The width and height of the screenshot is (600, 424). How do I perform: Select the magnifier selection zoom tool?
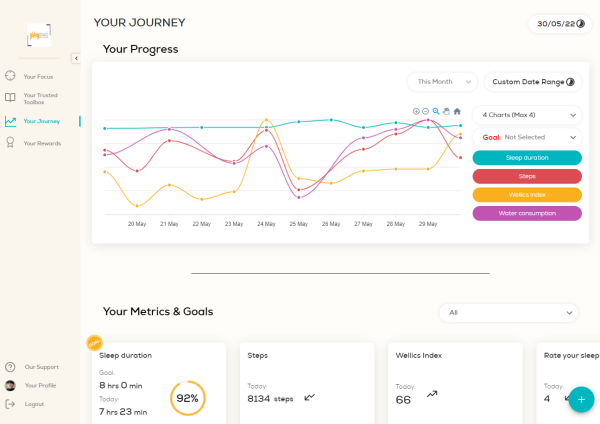(436, 111)
